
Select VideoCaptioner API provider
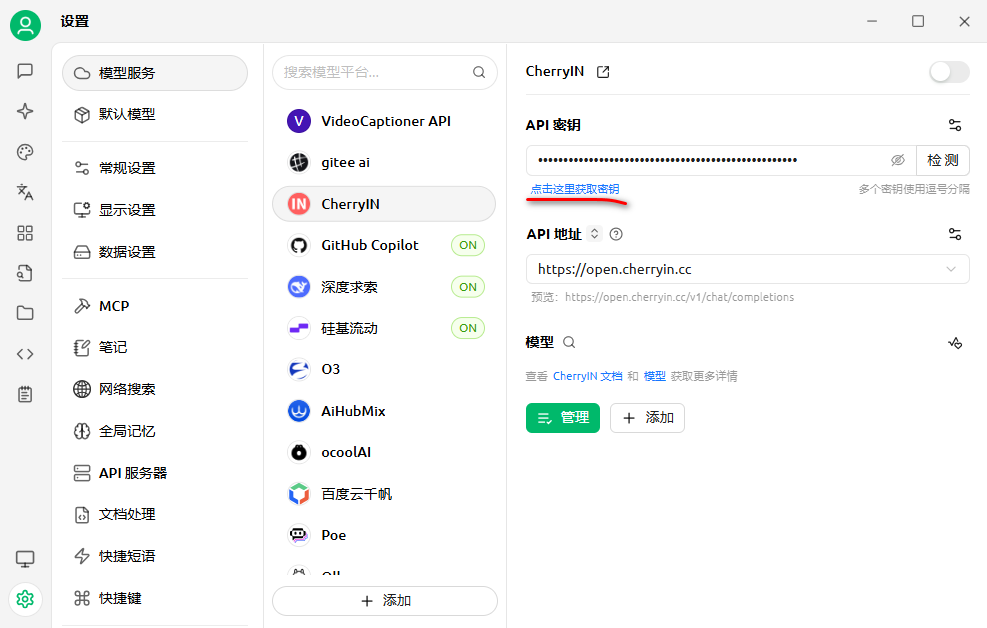click(x=384, y=121)
